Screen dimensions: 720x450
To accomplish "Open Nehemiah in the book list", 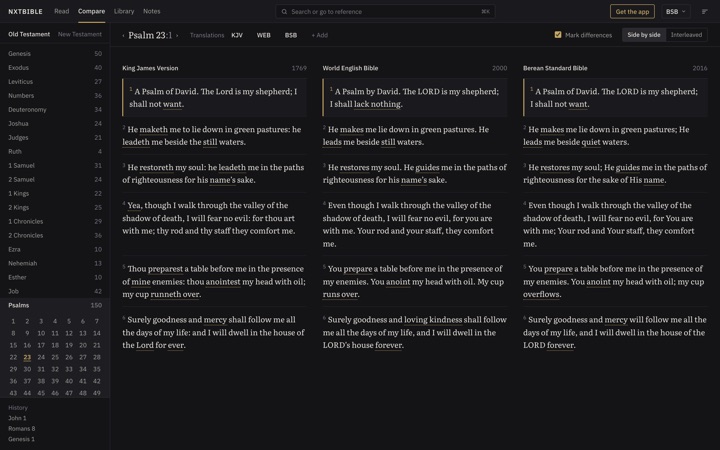I will (55, 263).
